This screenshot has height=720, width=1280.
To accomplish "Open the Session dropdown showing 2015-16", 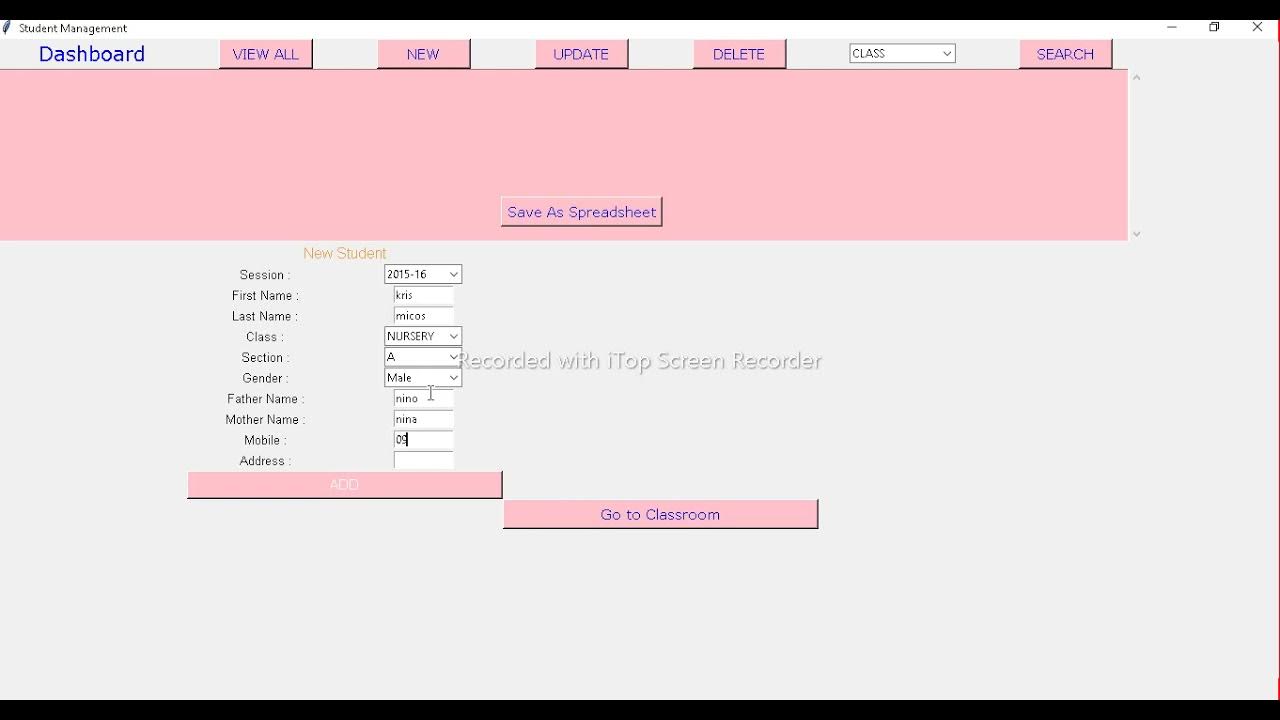I will 423,274.
